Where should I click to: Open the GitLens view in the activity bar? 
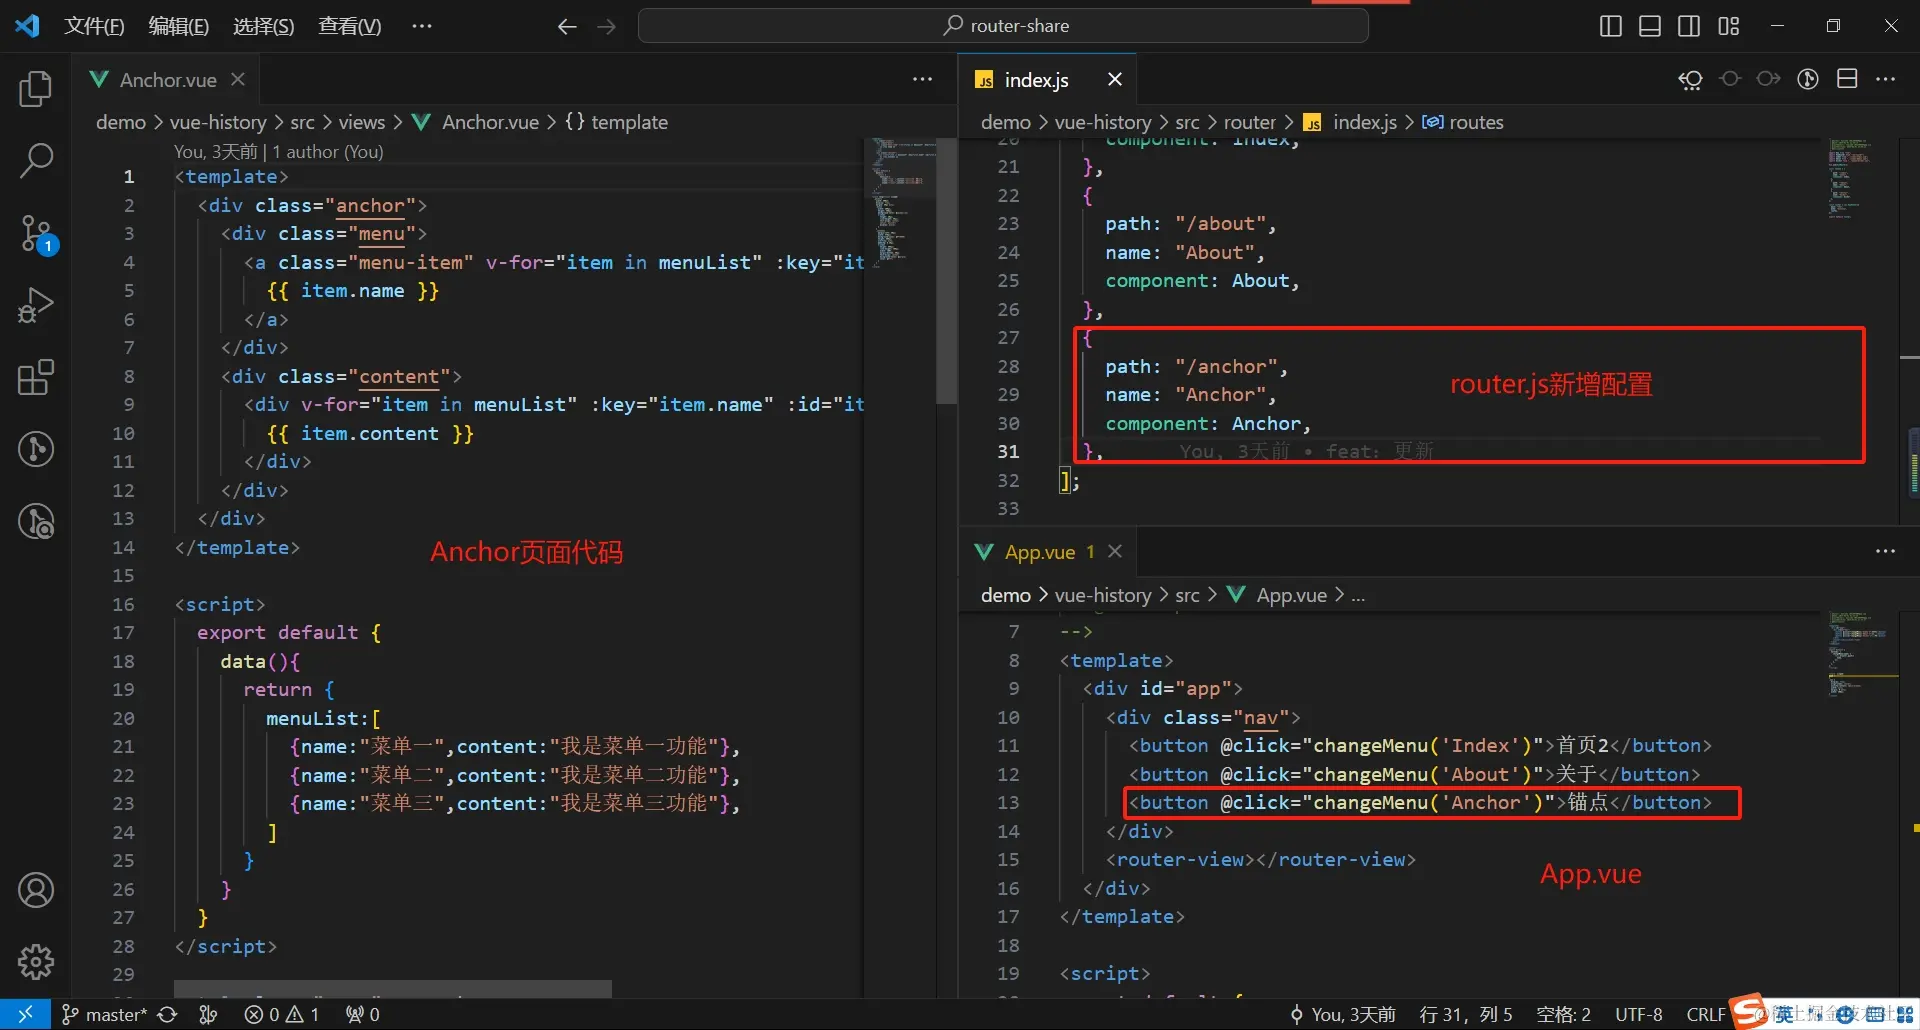click(36, 449)
